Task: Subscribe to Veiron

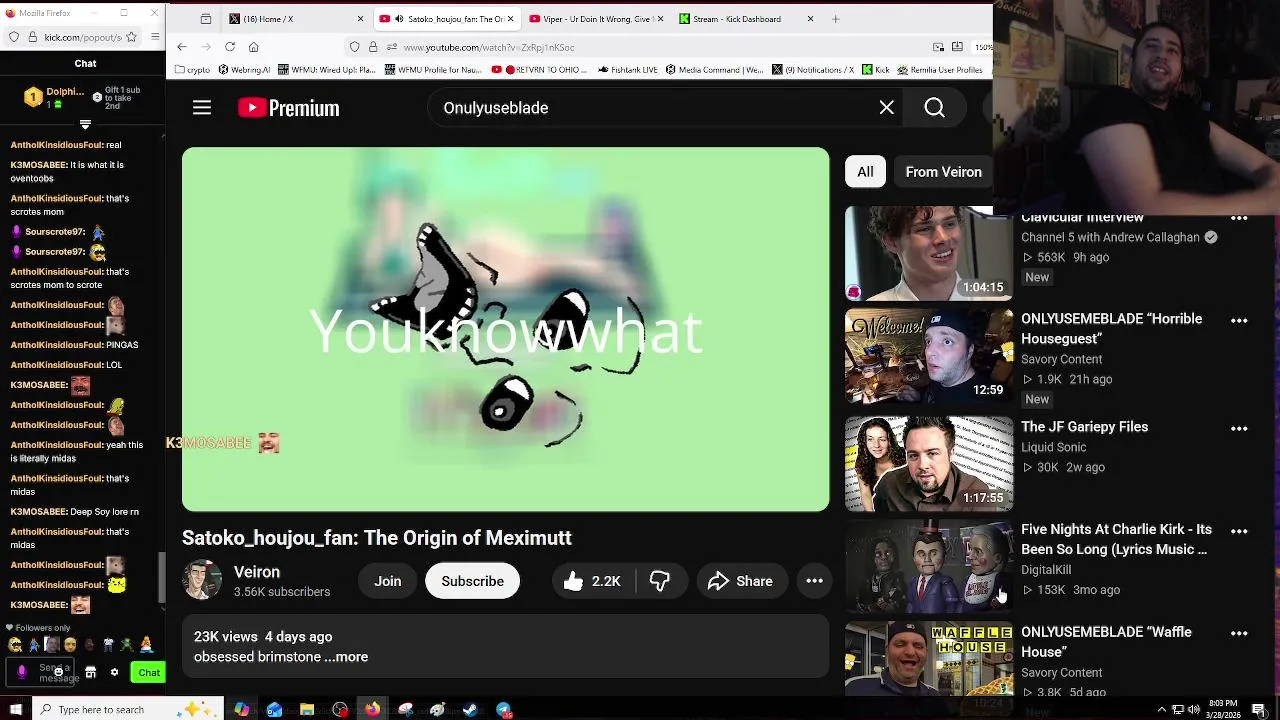Action: click(472, 581)
